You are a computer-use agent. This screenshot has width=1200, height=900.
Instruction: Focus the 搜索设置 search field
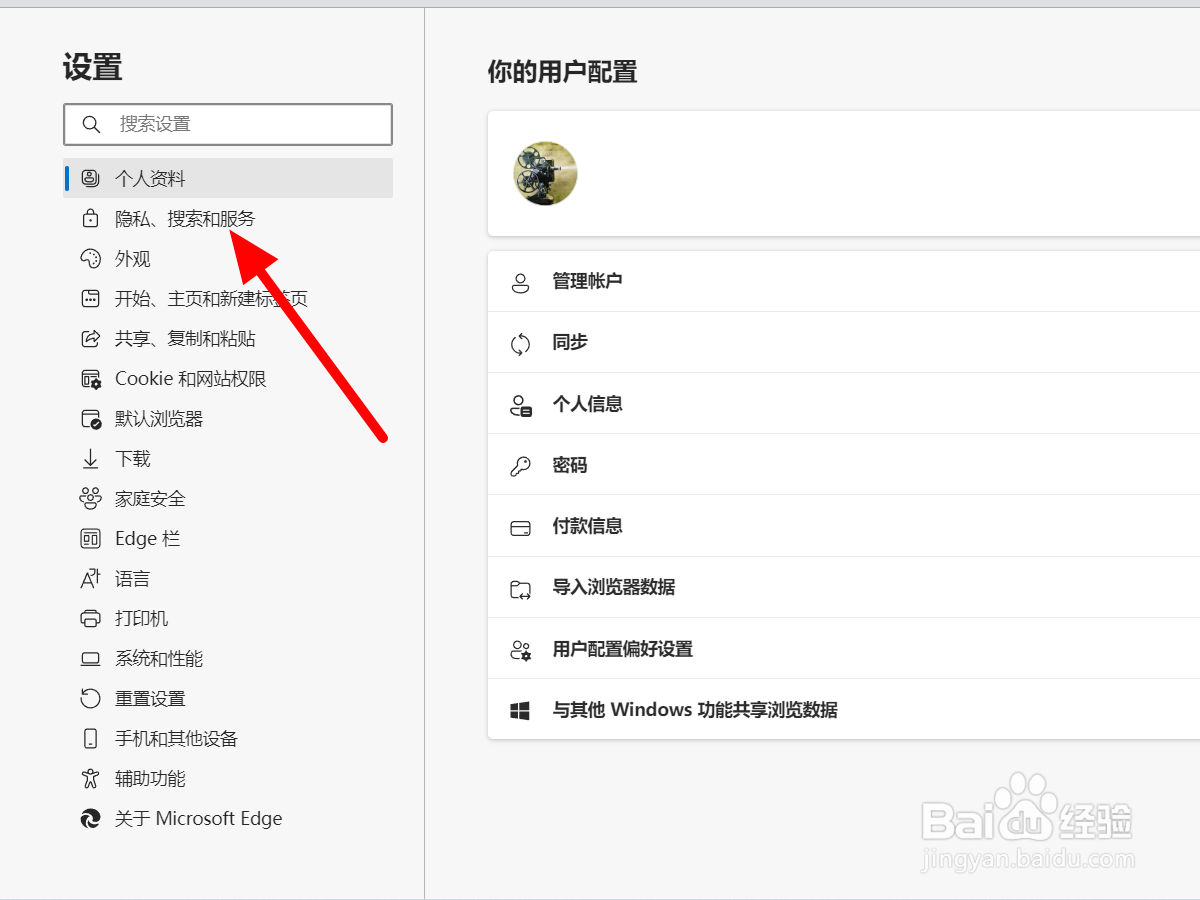coord(228,124)
